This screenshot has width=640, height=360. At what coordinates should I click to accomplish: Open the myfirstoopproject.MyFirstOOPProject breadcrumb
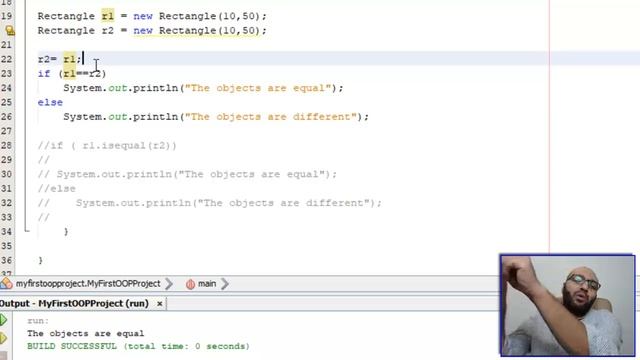[88, 284]
